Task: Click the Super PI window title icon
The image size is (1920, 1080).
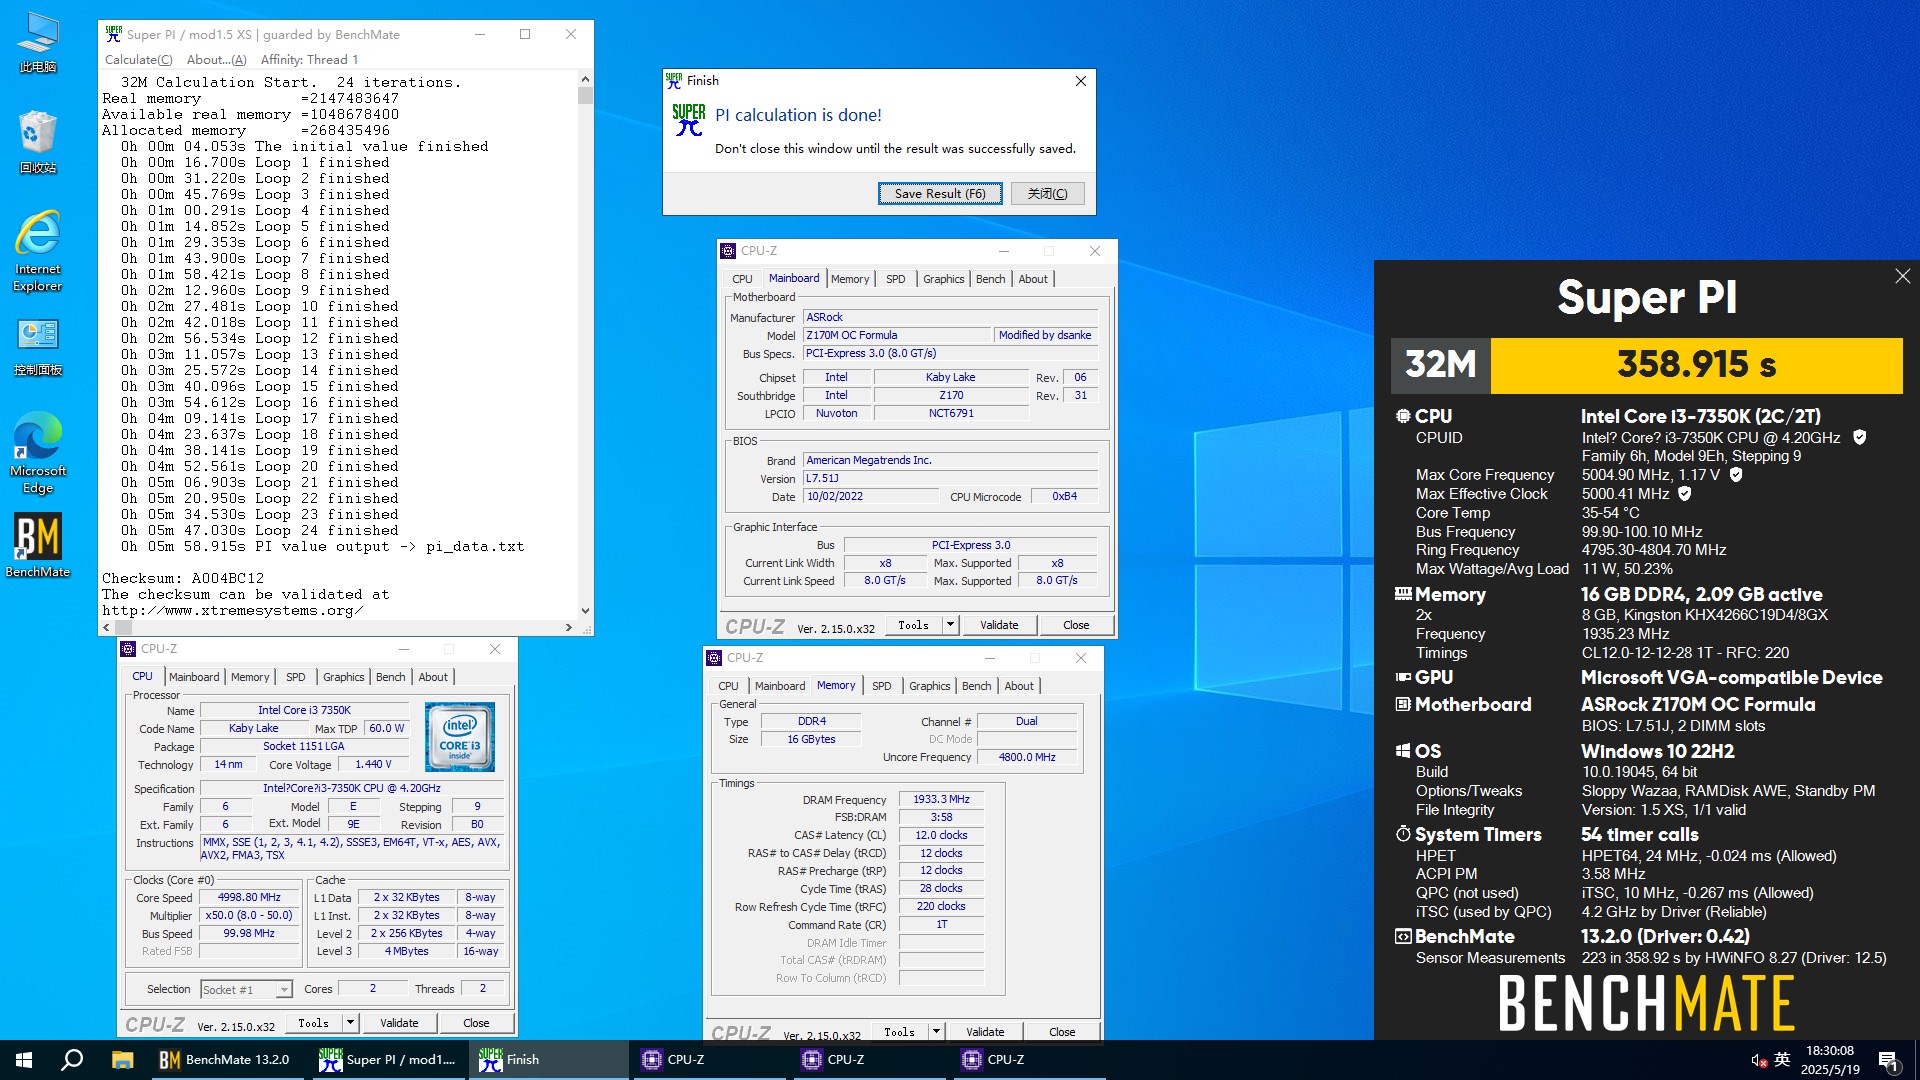Action: pyautogui.click(x=114, y=34)
